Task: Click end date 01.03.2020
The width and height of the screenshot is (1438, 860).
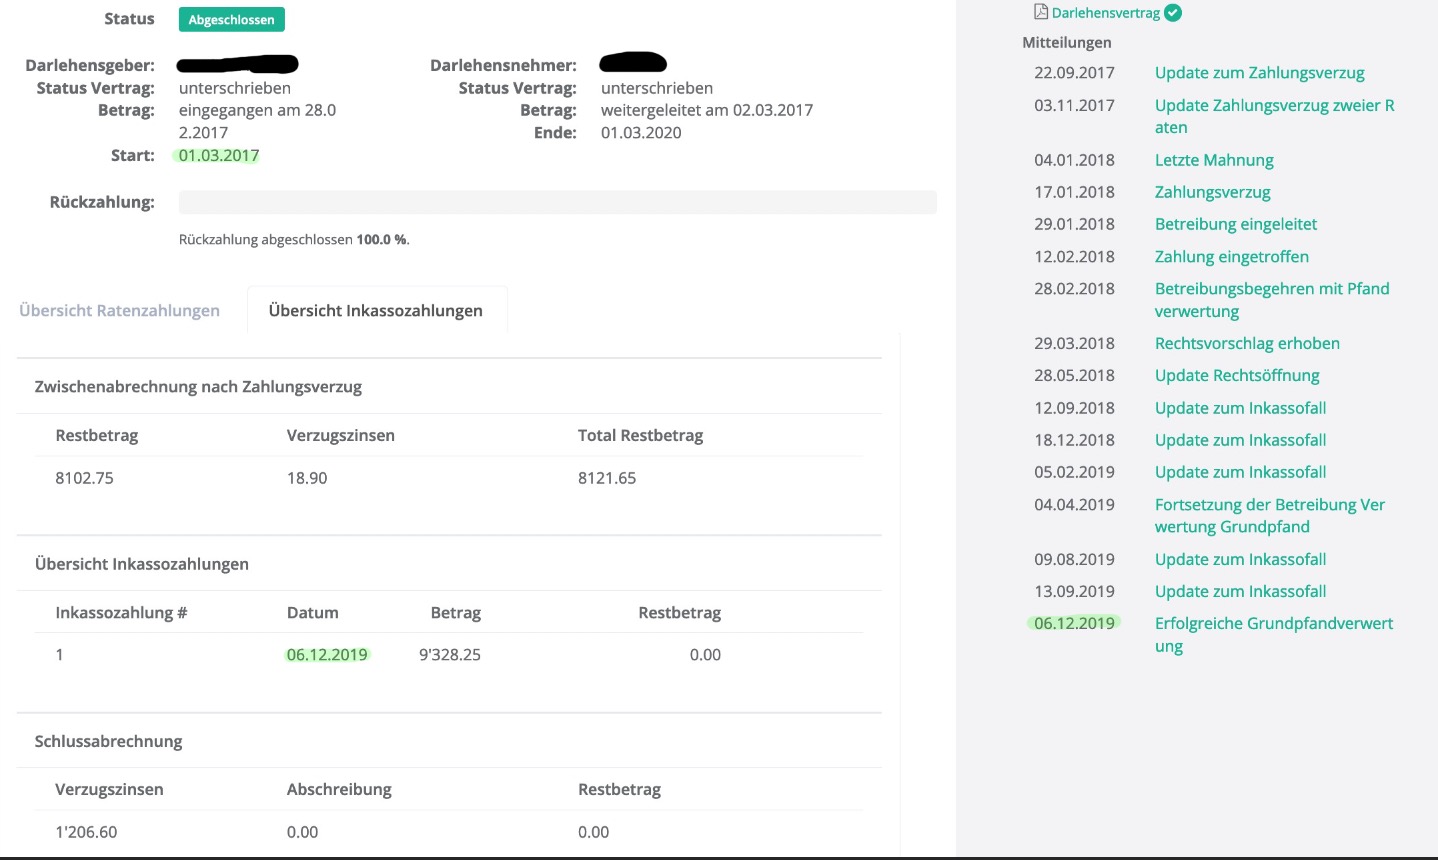Action: [x=641, y=132]
